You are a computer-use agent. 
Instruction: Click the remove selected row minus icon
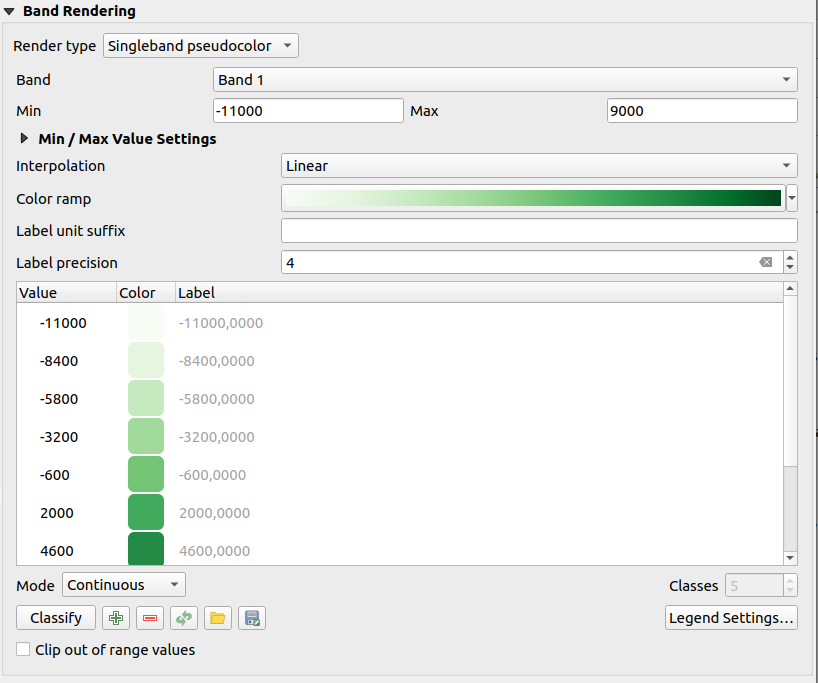click(x=150, y=618)
